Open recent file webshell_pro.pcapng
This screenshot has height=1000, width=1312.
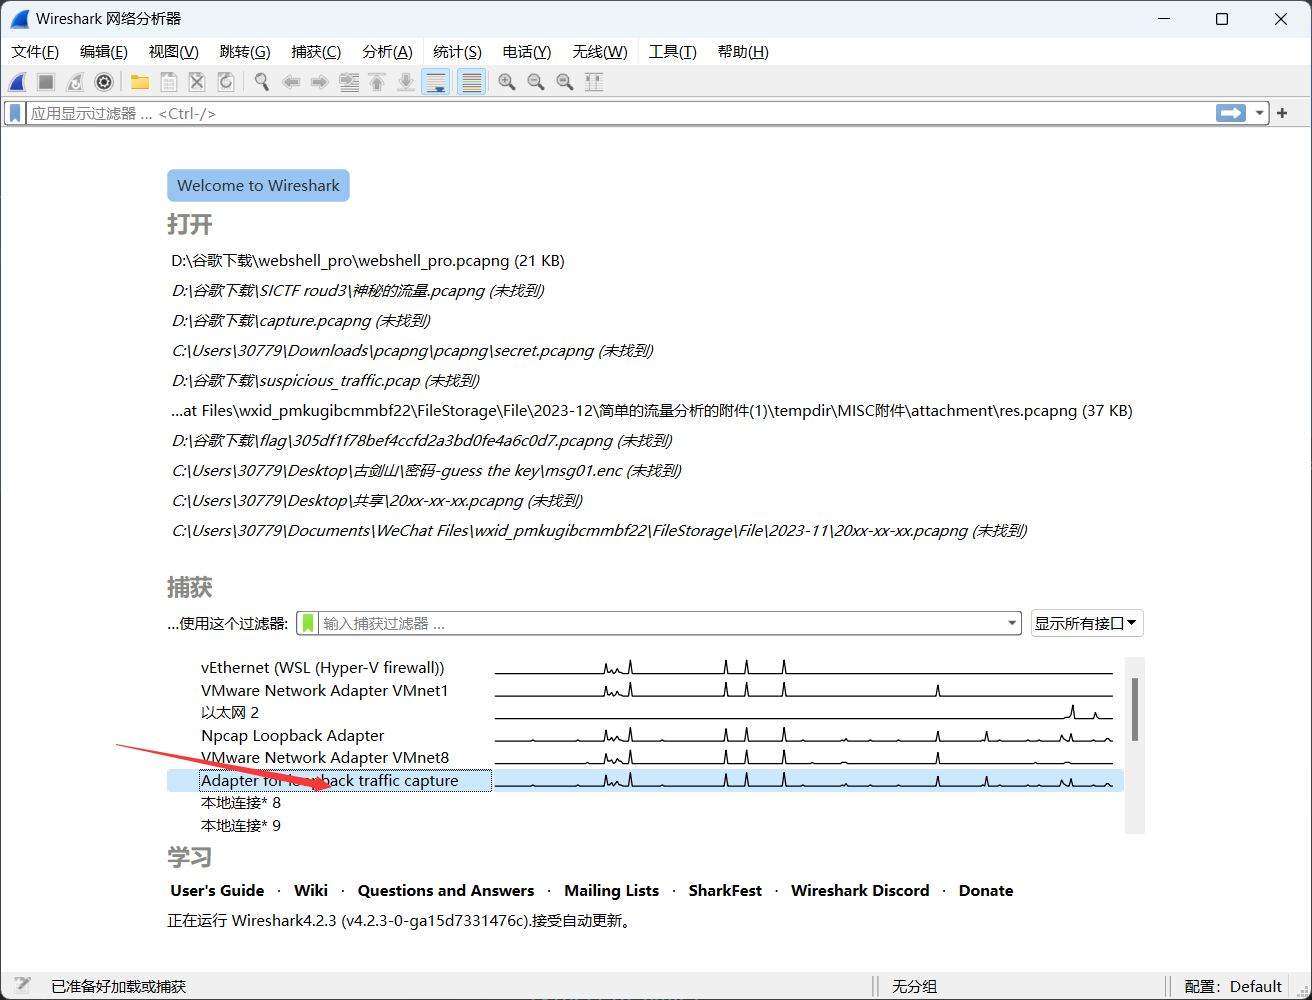(x=368, y=261)
